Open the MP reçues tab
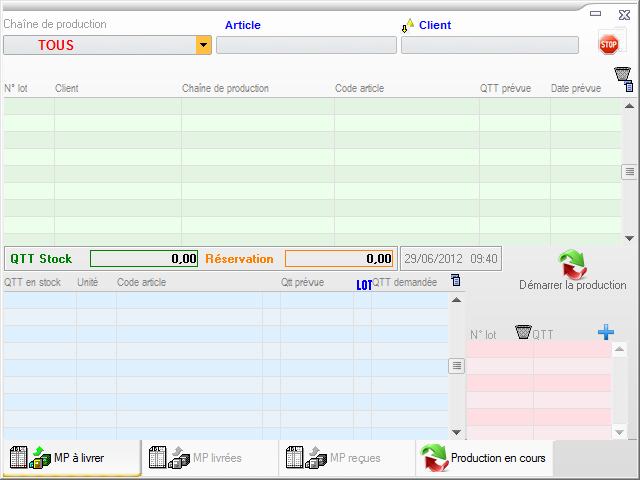 tap(347, 458)
